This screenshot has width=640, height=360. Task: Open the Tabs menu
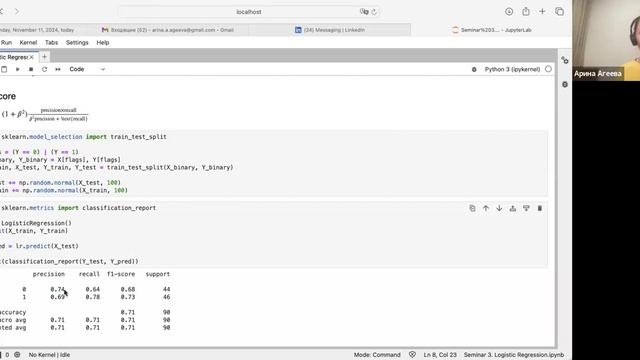coord(51,42)
